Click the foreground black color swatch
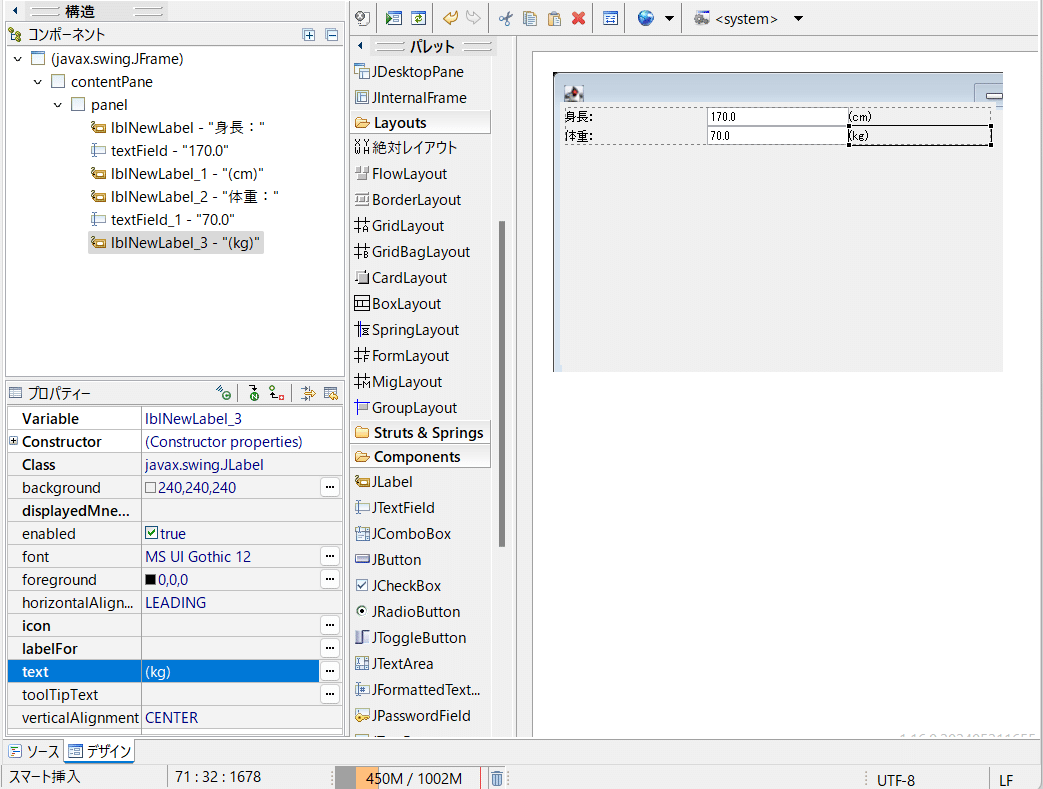Viewport: 1043px width, 789px height. click(150, 579)
